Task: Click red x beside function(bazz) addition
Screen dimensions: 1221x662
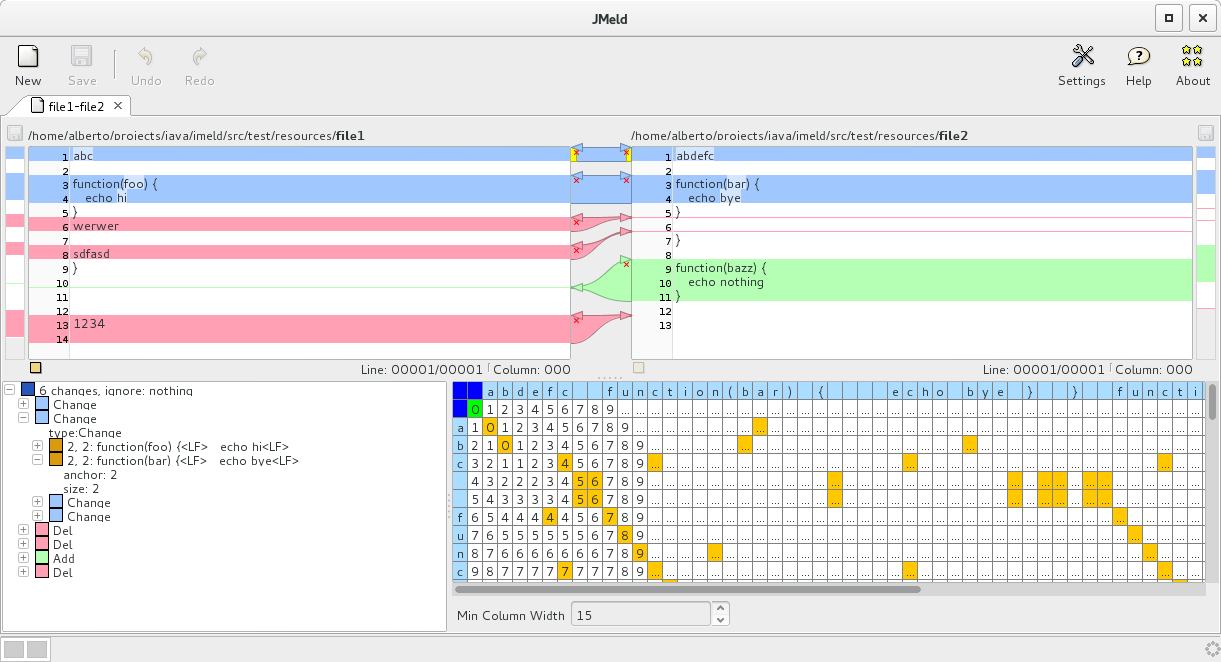Action: [627, 265]
